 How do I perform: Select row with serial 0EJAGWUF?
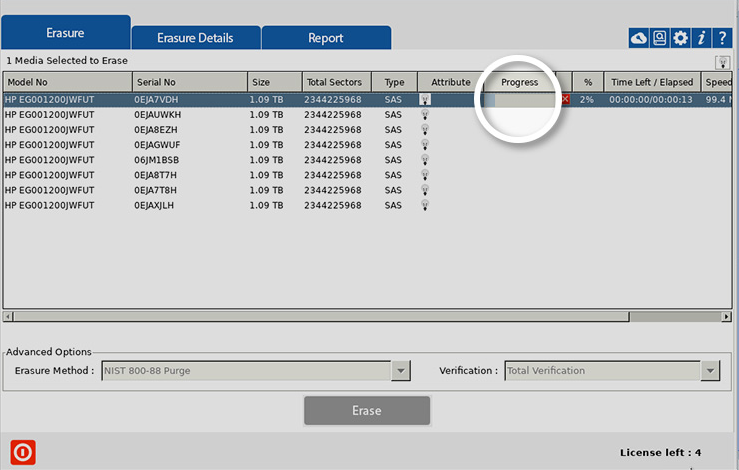pos(368,145)
